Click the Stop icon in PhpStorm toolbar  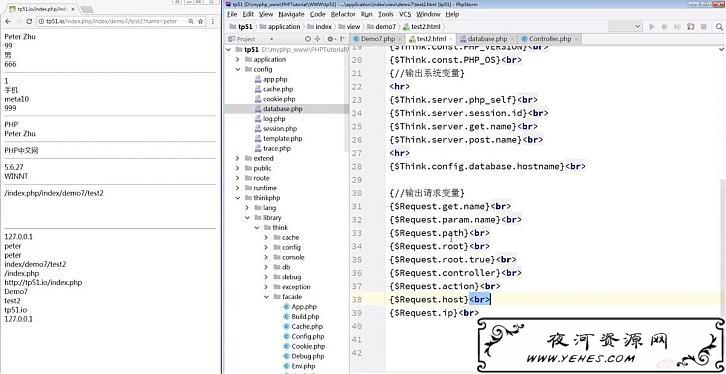[x=703, y=27]
